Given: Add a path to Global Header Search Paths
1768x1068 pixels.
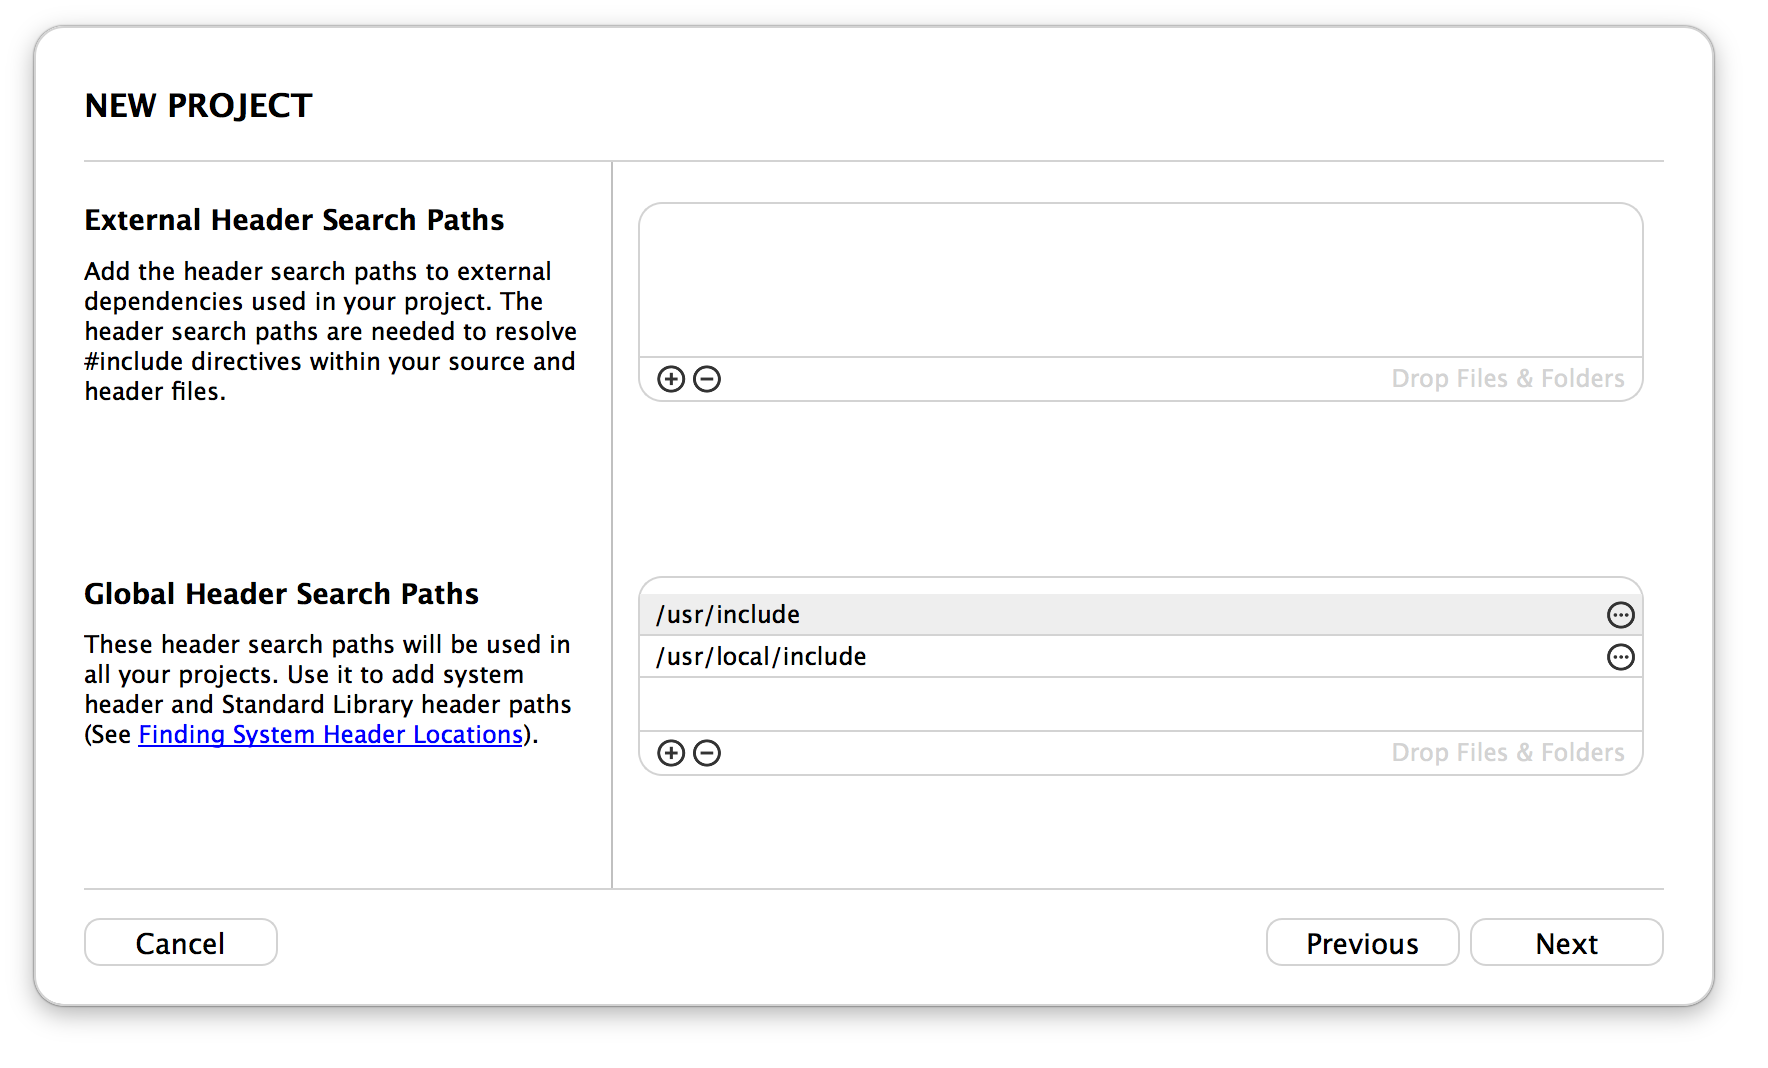Looking at the screenshot, I should pyautogui.click(x=671, y=753).
